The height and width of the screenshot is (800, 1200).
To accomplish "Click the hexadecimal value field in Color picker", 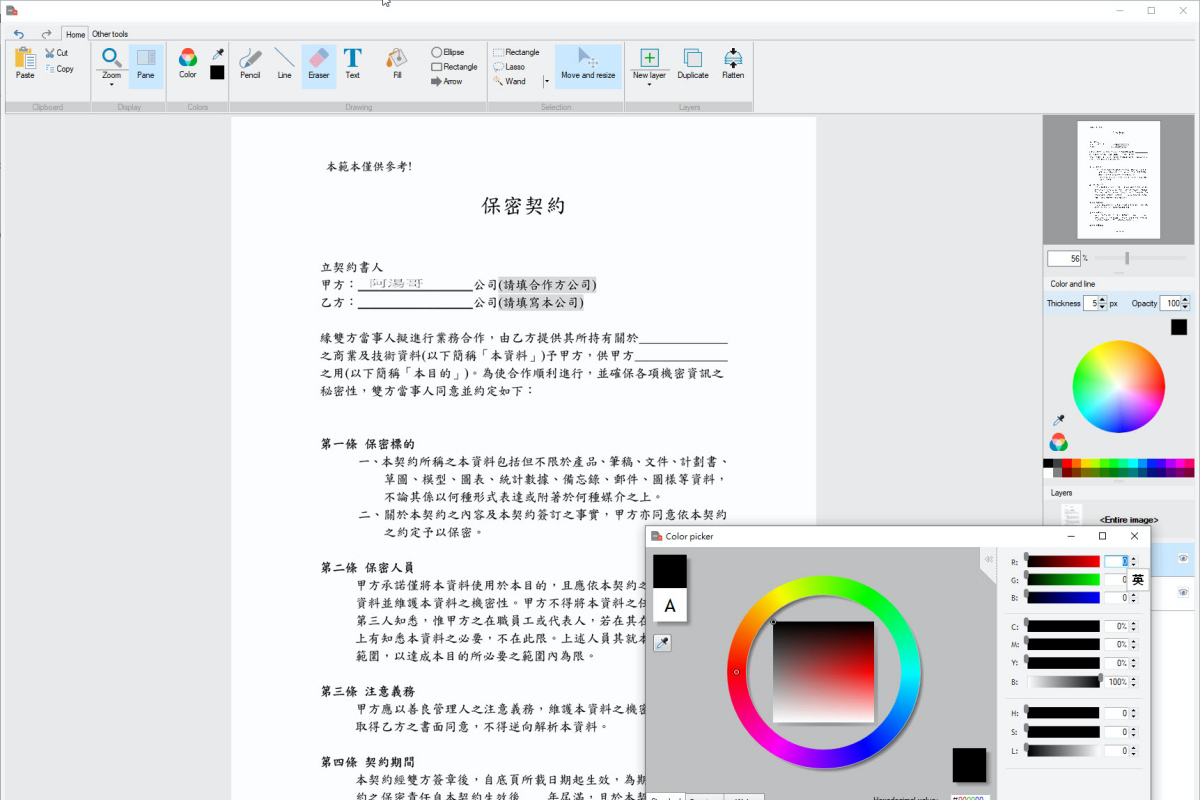I will click(969, 797).
